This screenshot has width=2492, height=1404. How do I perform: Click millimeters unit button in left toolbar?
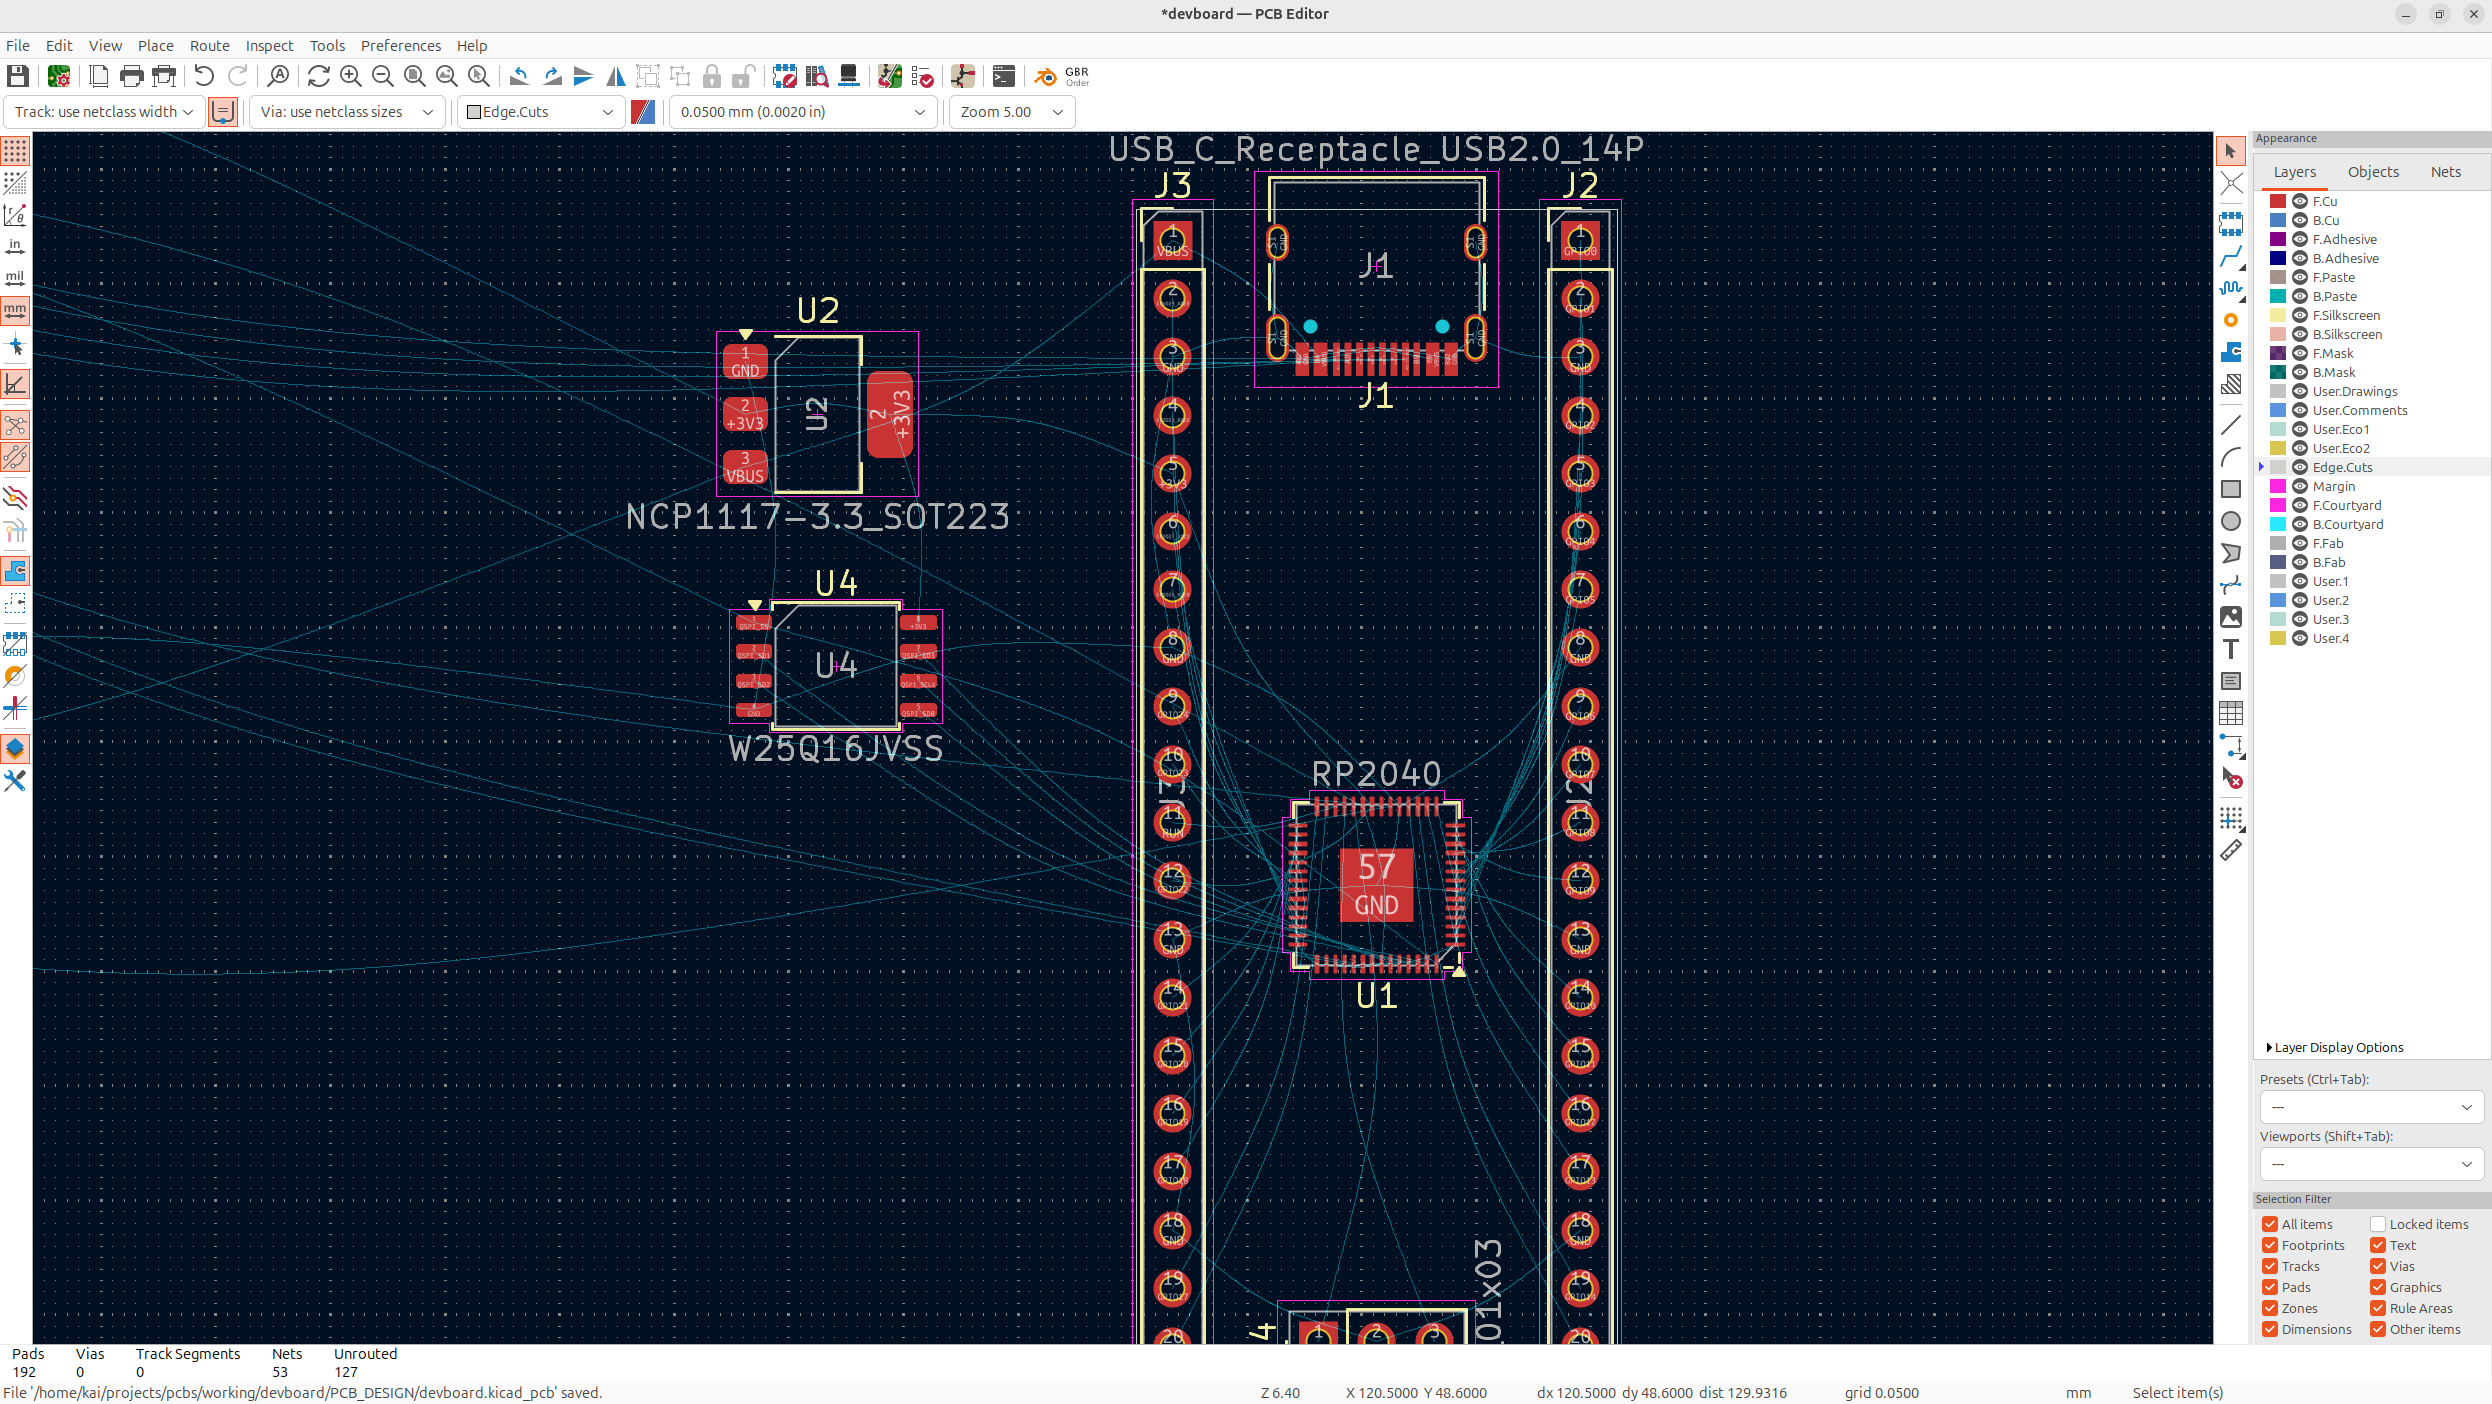tap(15, 311)
